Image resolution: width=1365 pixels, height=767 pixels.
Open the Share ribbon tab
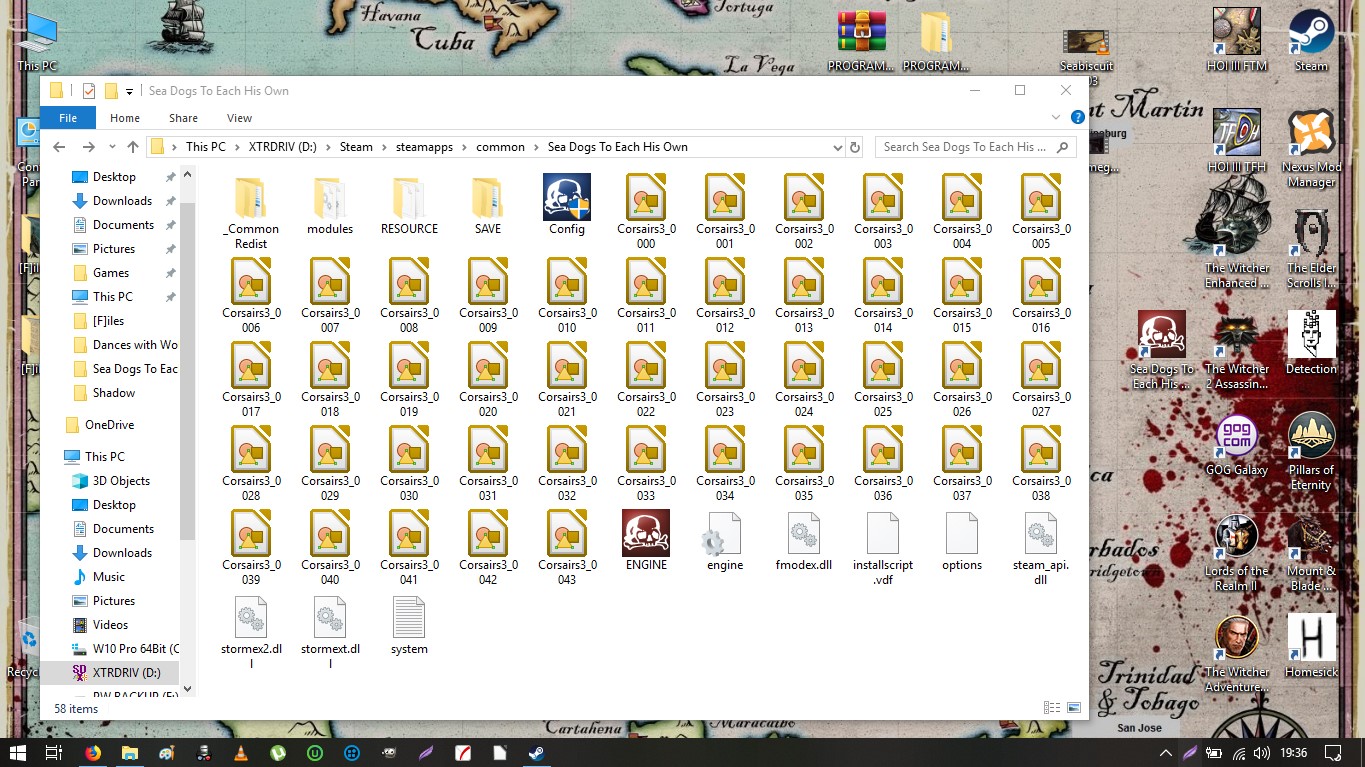click(x=183, y=117)
